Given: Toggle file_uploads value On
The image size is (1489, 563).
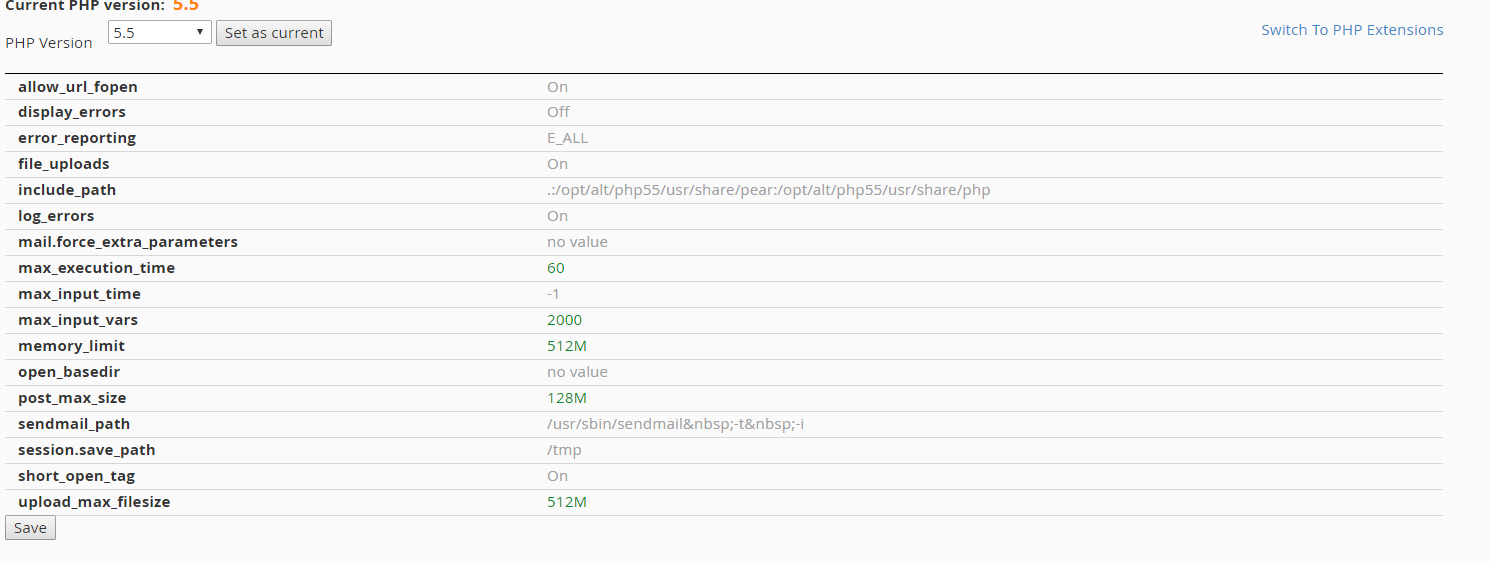Looking at the screenshot, I should (x=557, y=164).
